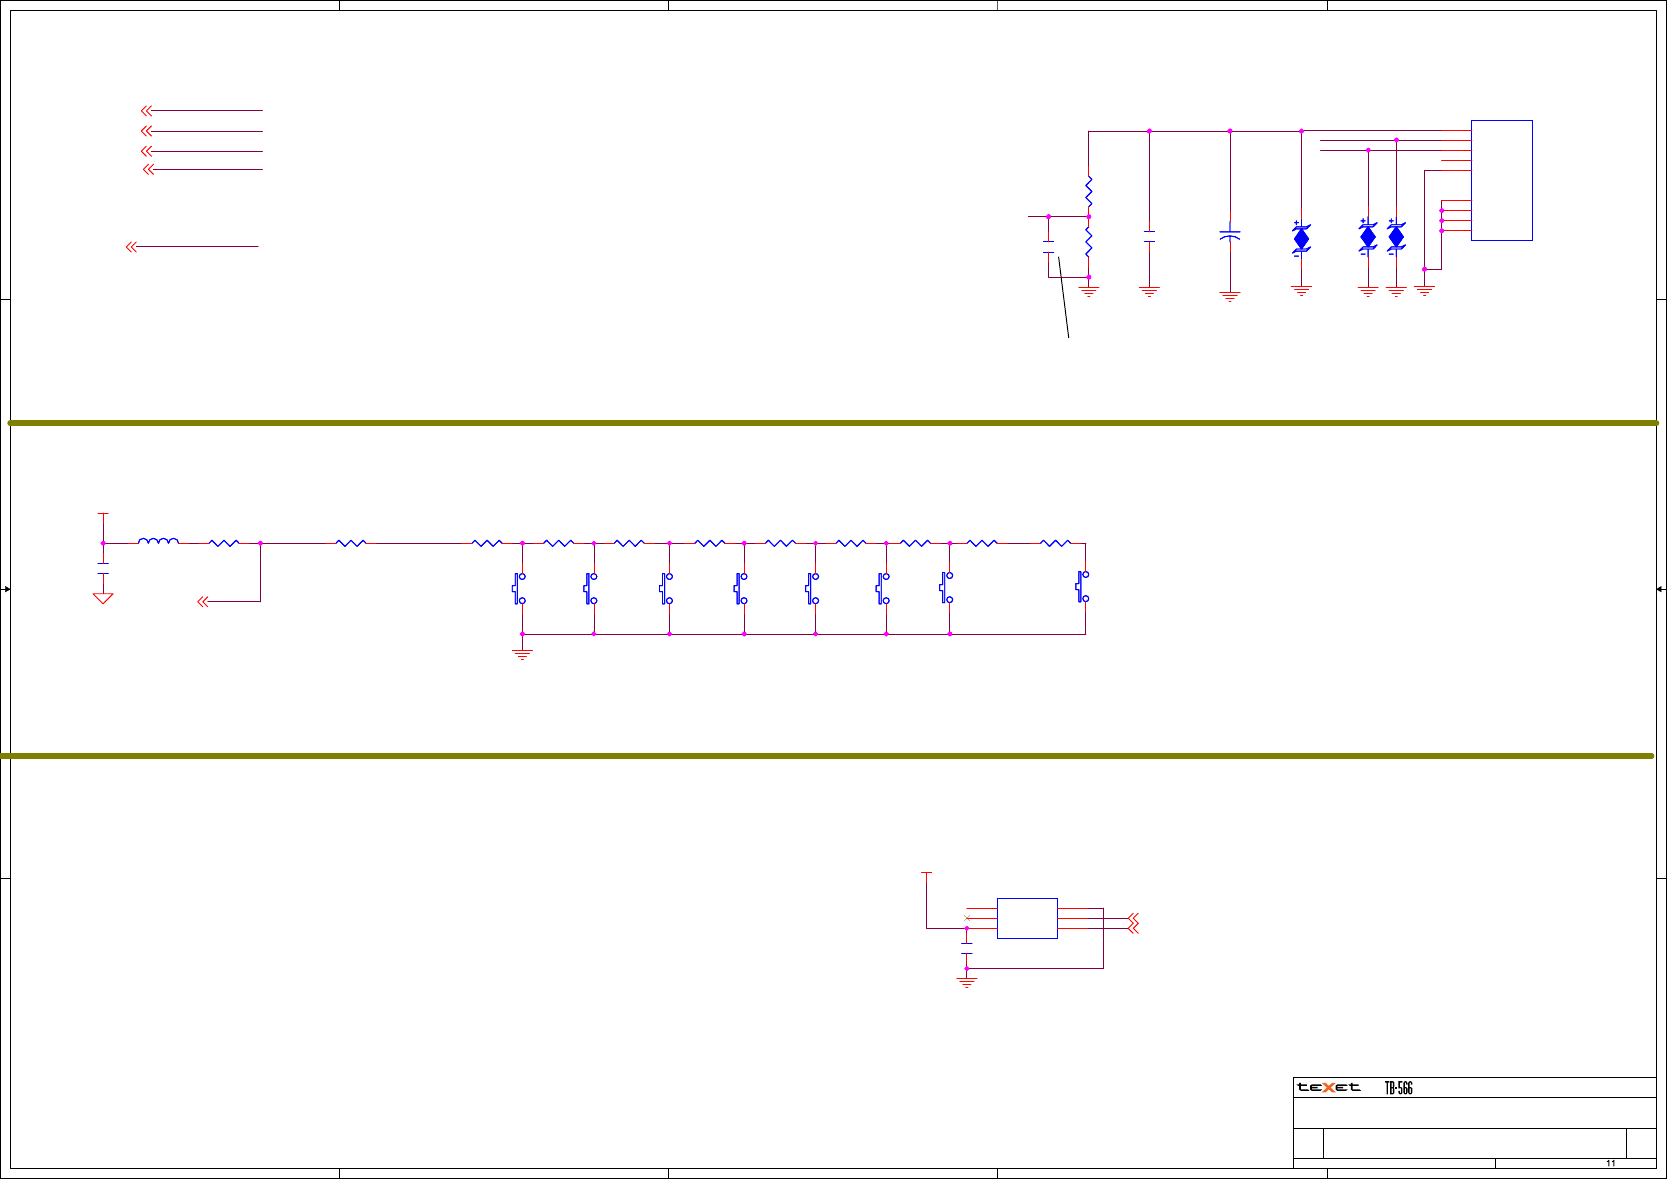The height and width of the screenshot is (1179, 1667).
Task: Click the right TVS diode of the adjacent pair
Action: click(1396, 236)
